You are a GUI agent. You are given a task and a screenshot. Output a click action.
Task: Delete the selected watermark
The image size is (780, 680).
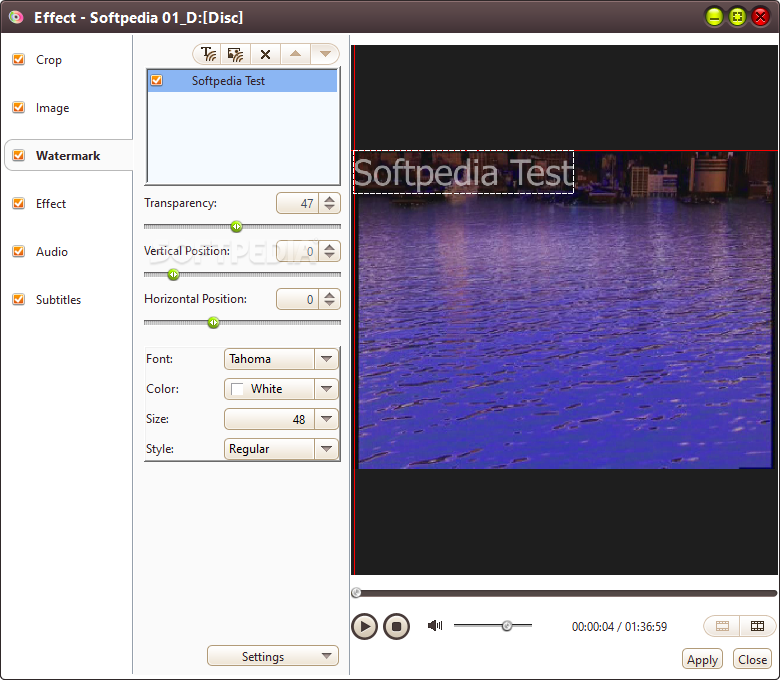(x=266, y=54)
